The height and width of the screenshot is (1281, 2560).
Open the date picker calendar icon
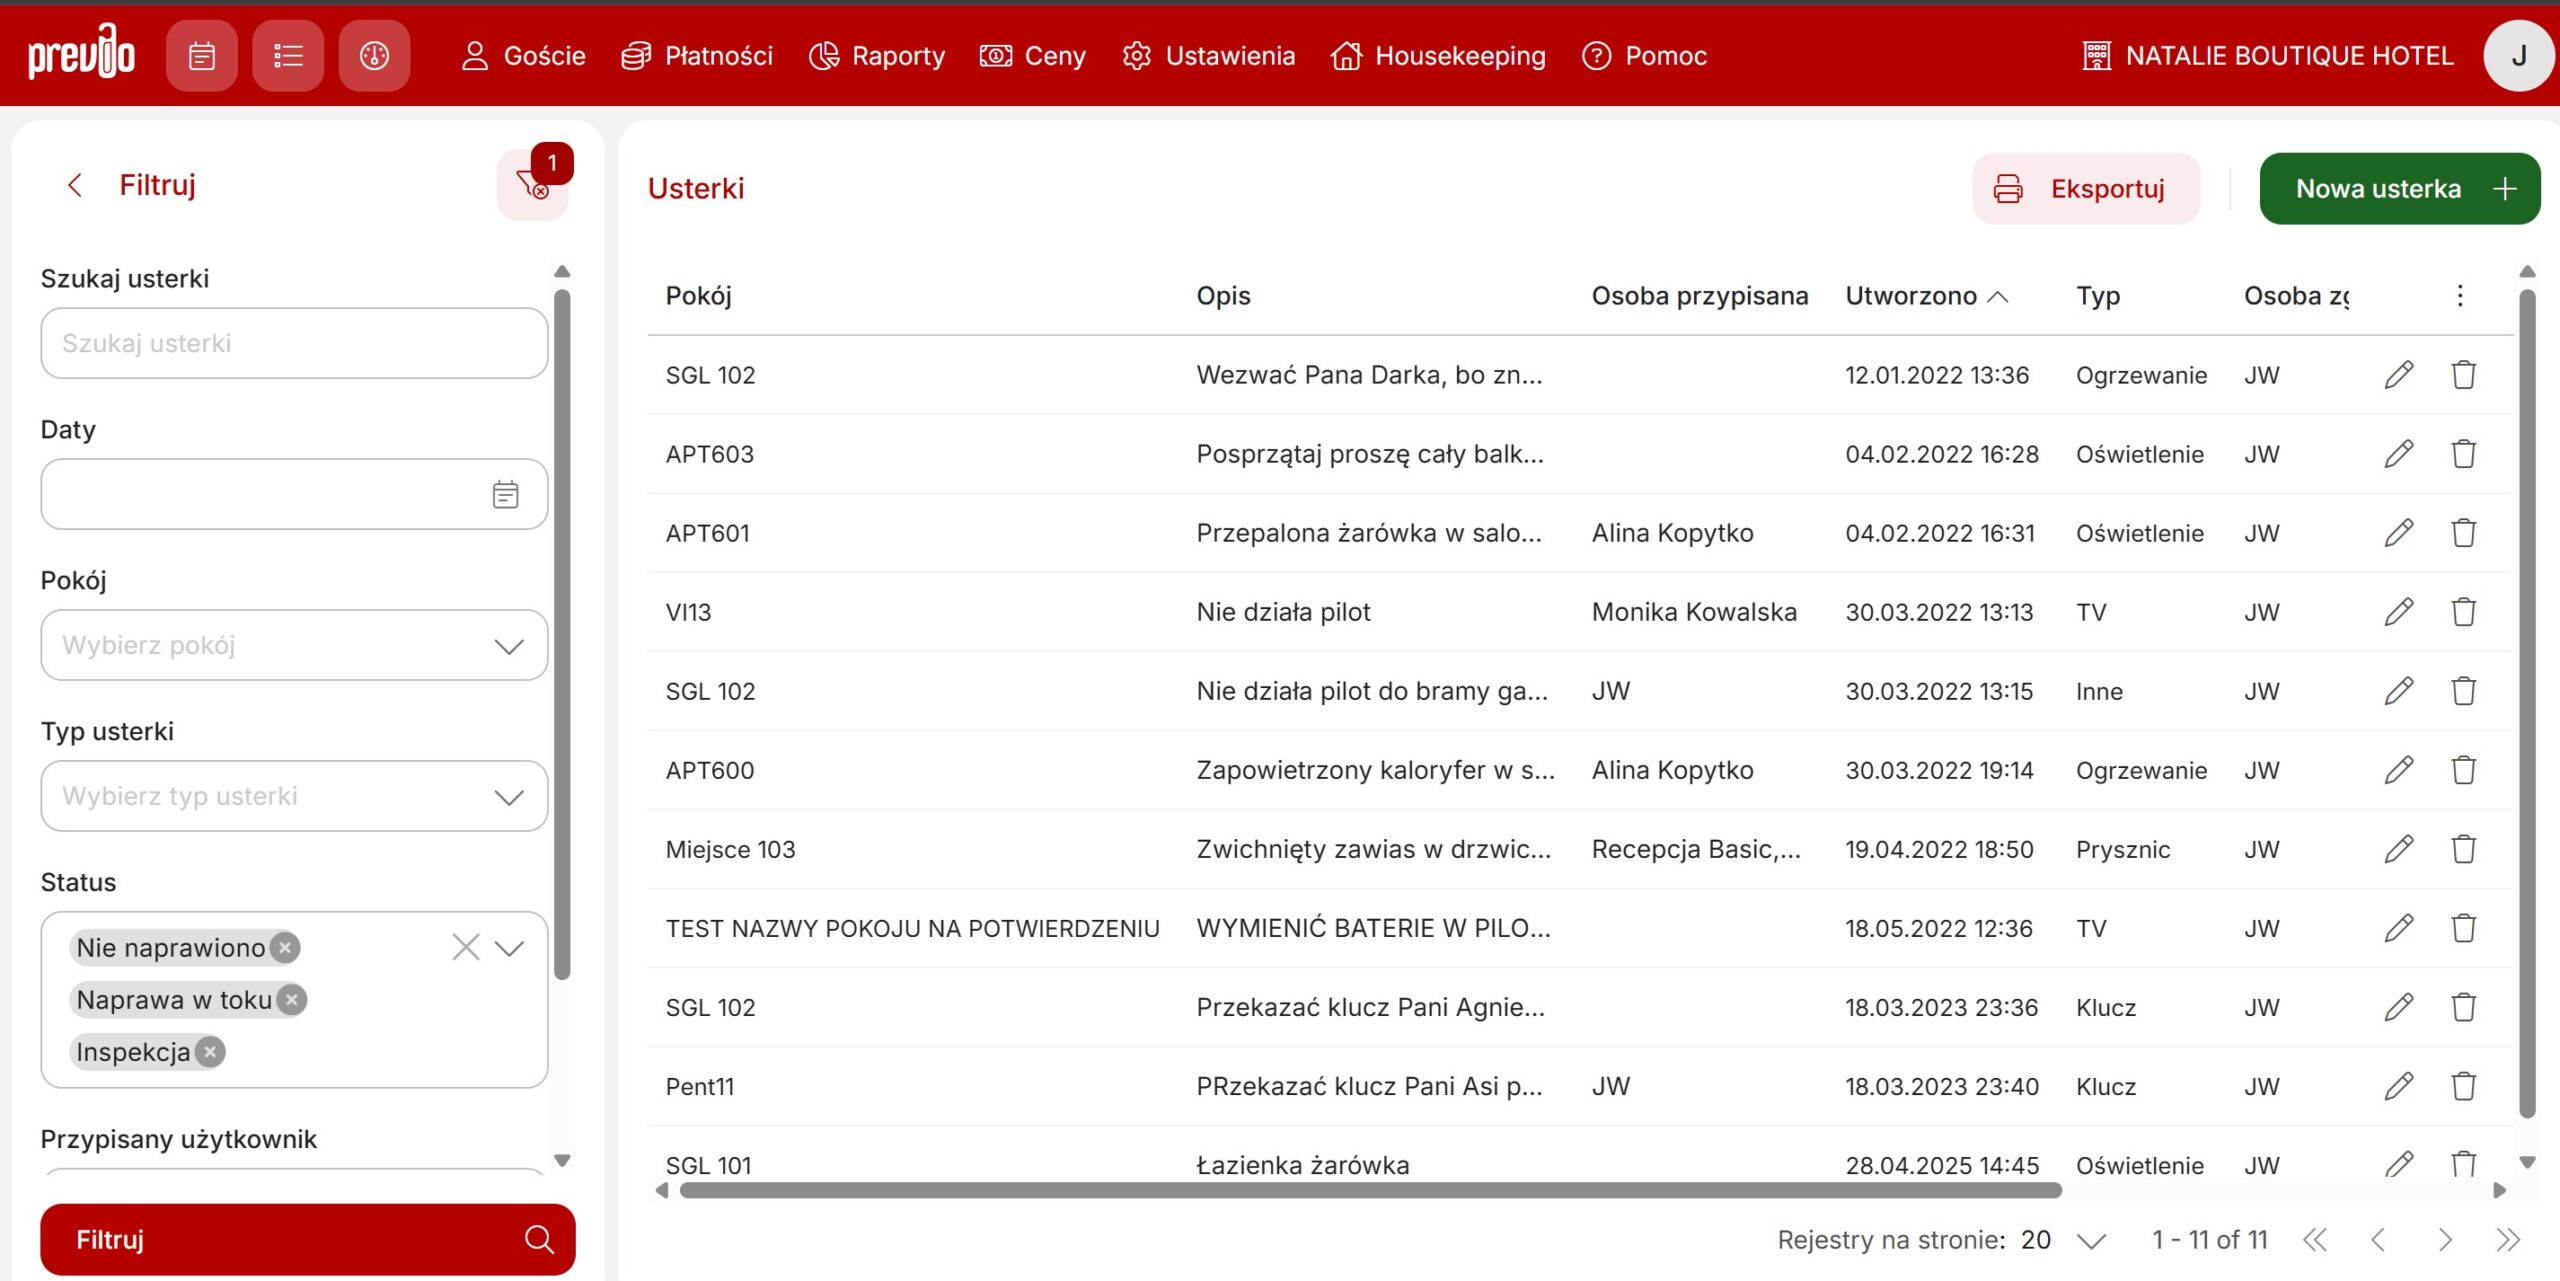[x=506, y=494]
